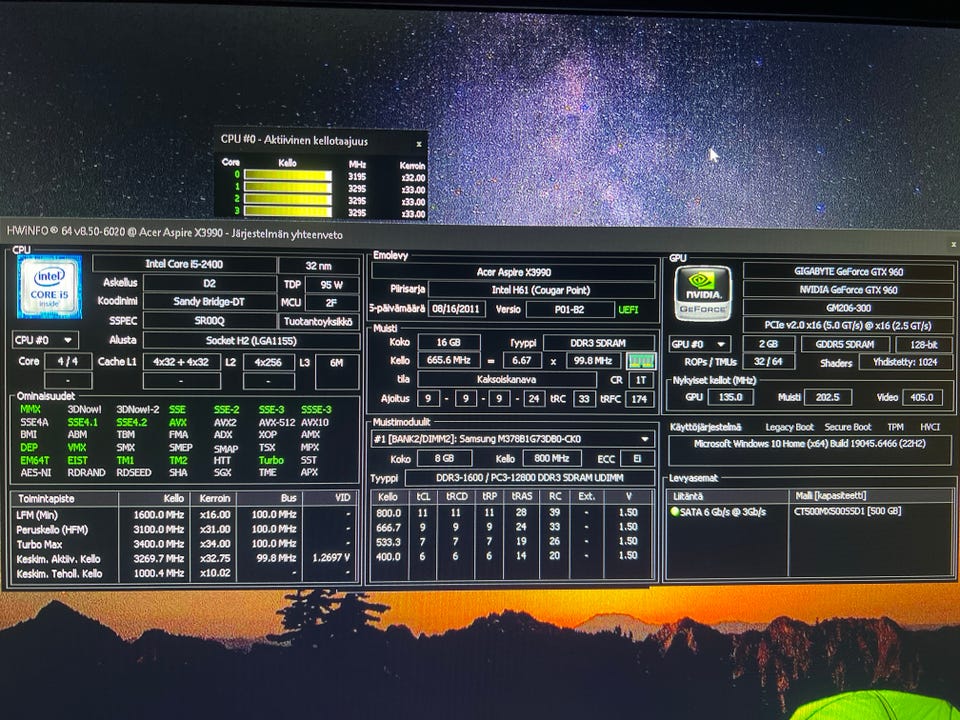The width and height of the screenshot is (960, 720).
Task: Click the Kerroin column header in CPU table
Action: [213, 498]
